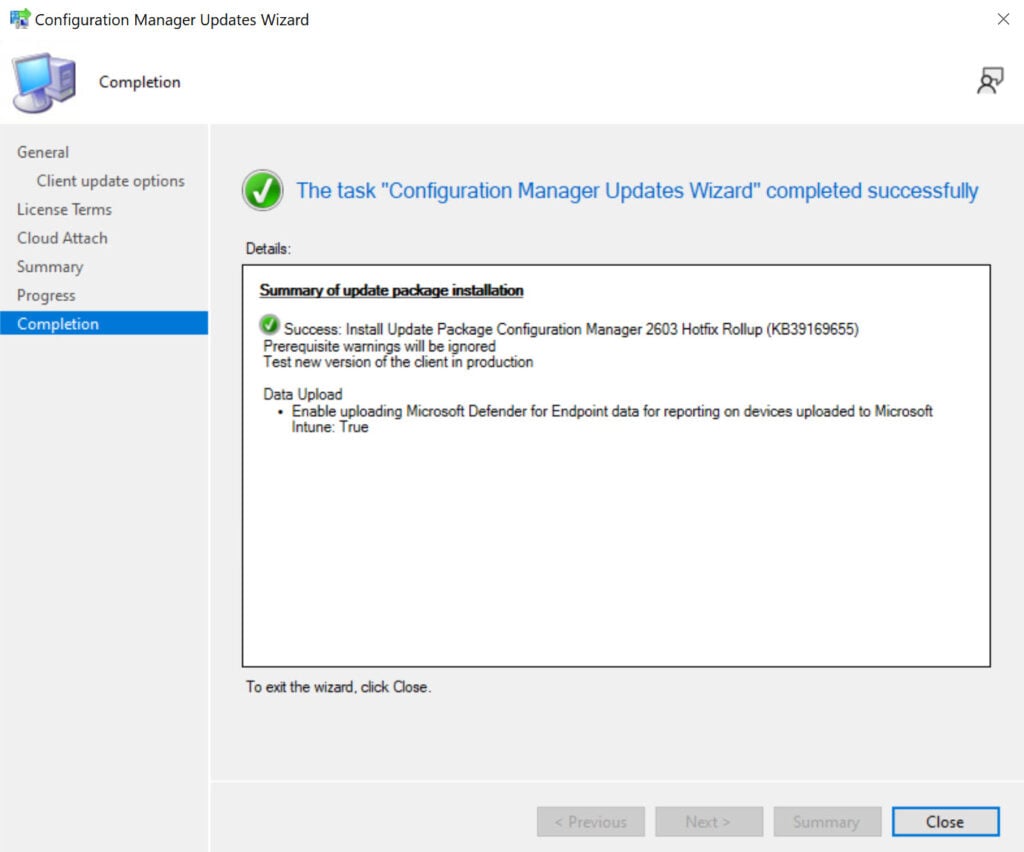This screenshot has width=1024, height=852.
Task: Click the disabled Next button
Action: (709, 821)
